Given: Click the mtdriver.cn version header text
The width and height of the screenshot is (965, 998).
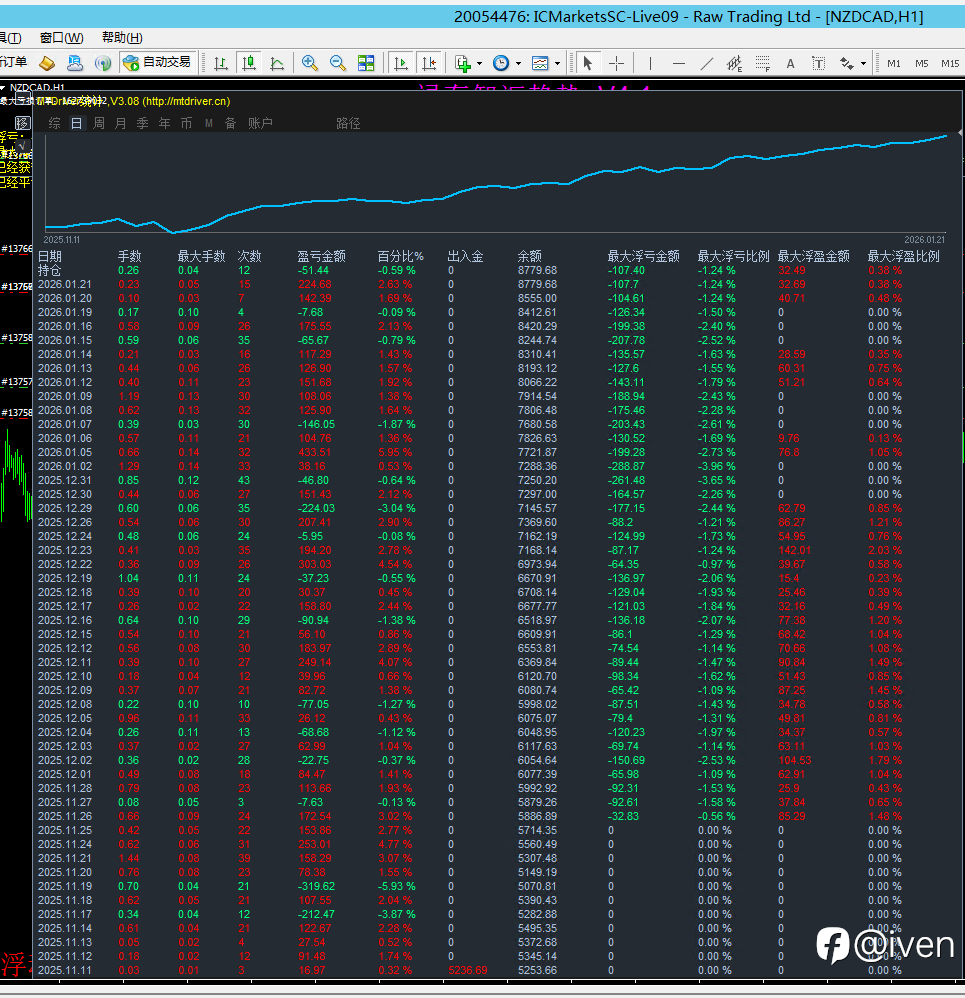Looking at the screenshot, I should coord(134,101).
